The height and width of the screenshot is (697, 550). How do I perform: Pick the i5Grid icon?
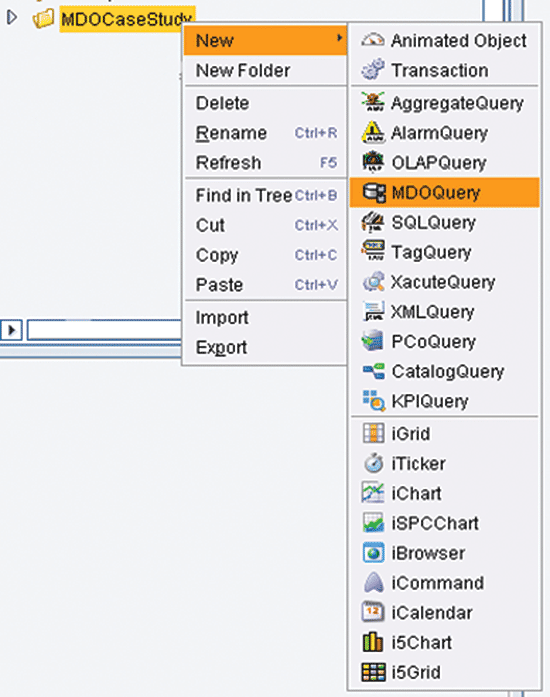tap(373, 672)
